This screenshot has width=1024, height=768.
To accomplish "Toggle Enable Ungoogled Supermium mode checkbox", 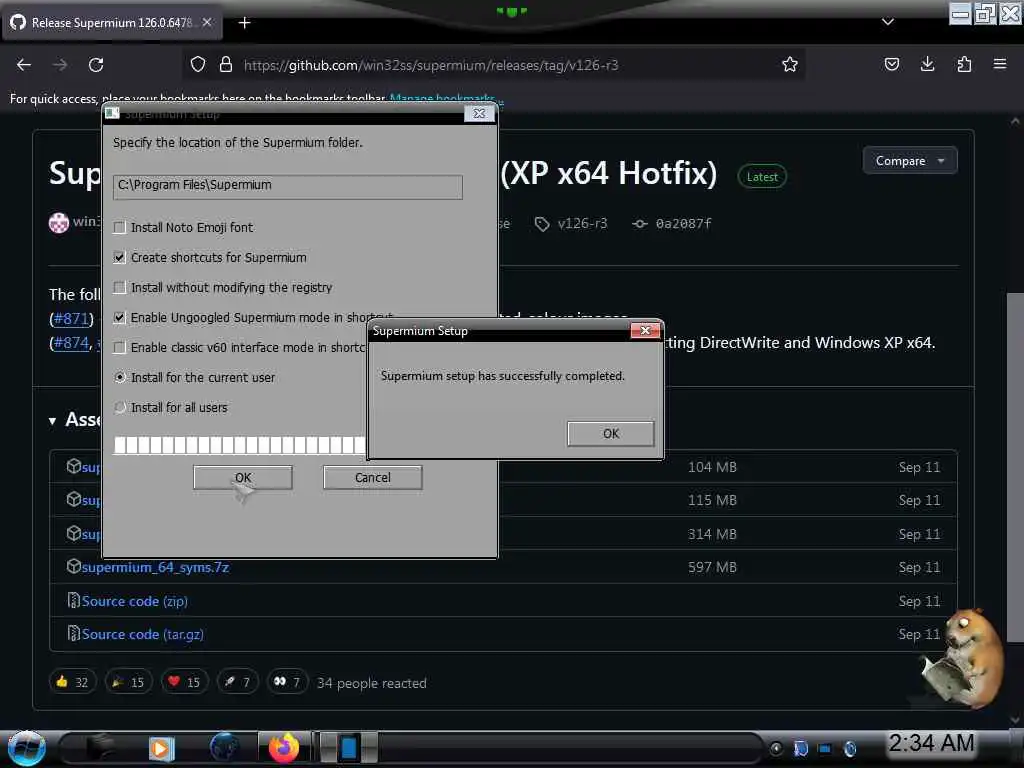I will click(x=120, y=317).
